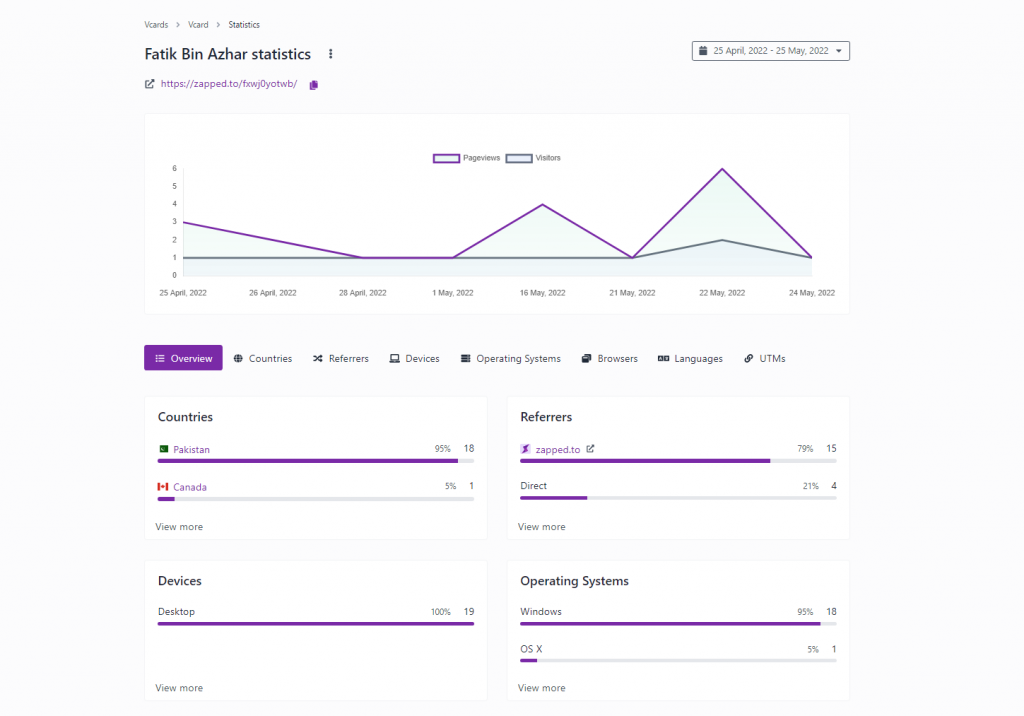The height and width of the screenshot is (716, 1024).
Task: Click the server icon on Operating Systems tab
Action: pos(466,358)
